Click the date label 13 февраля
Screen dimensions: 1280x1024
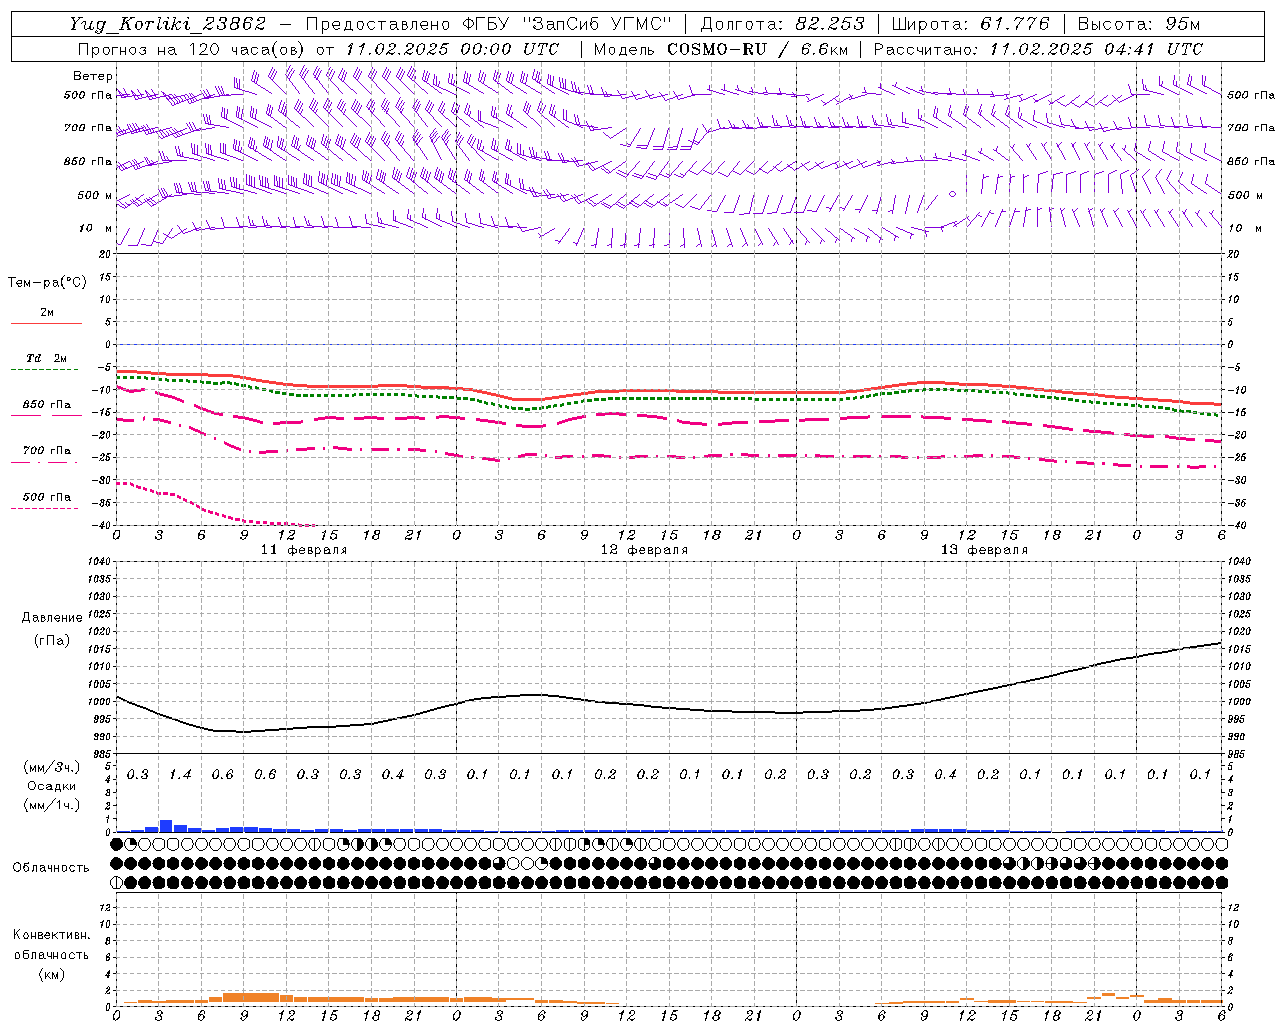[x=984, y=550]
